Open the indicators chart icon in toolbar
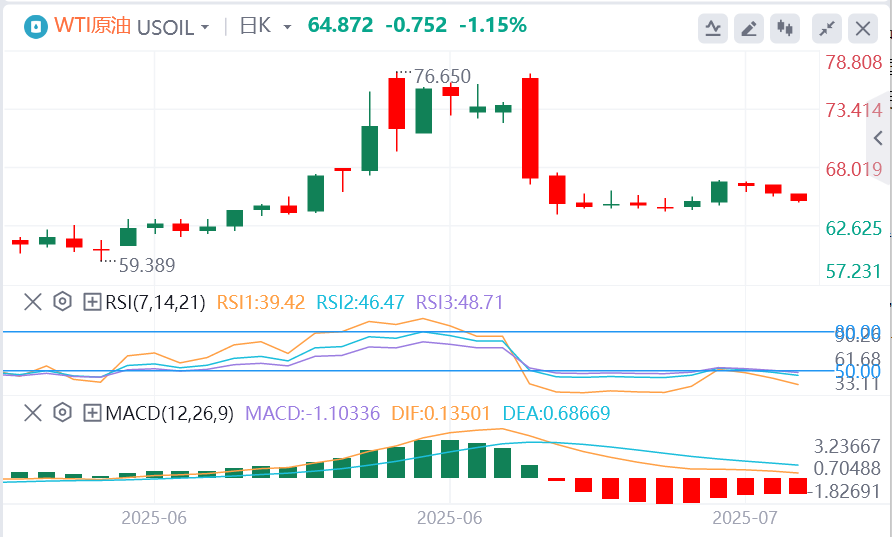This screenshot has width=892, height=537. [x=714, y=28]
